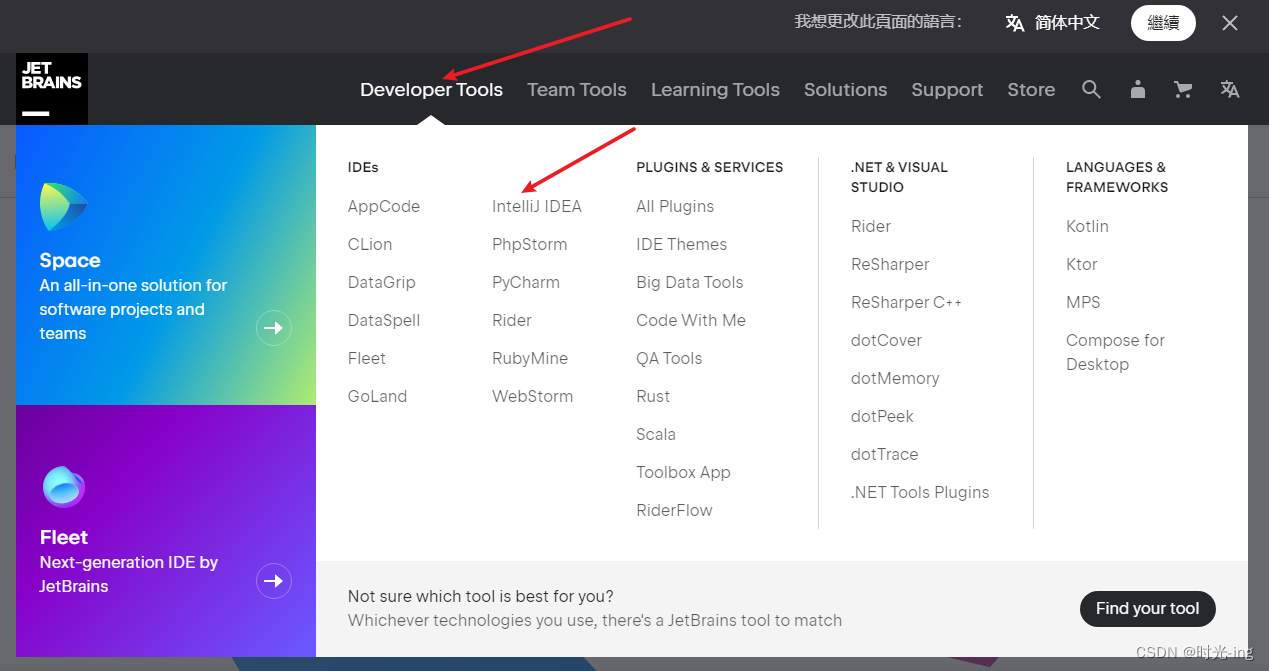Image resolution: width=1269 pixels, height=671 pixels.
Task: Click the arrow button on Space card
Action: point(274,328)
